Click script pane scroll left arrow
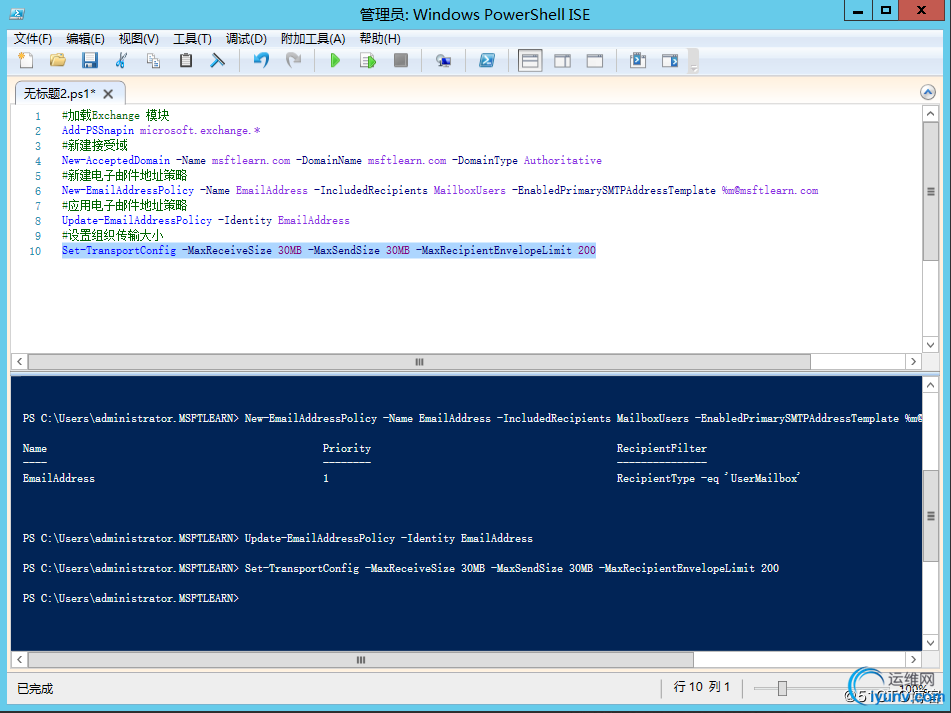Viewport: 951px width, 713px height. coord(19,361)
